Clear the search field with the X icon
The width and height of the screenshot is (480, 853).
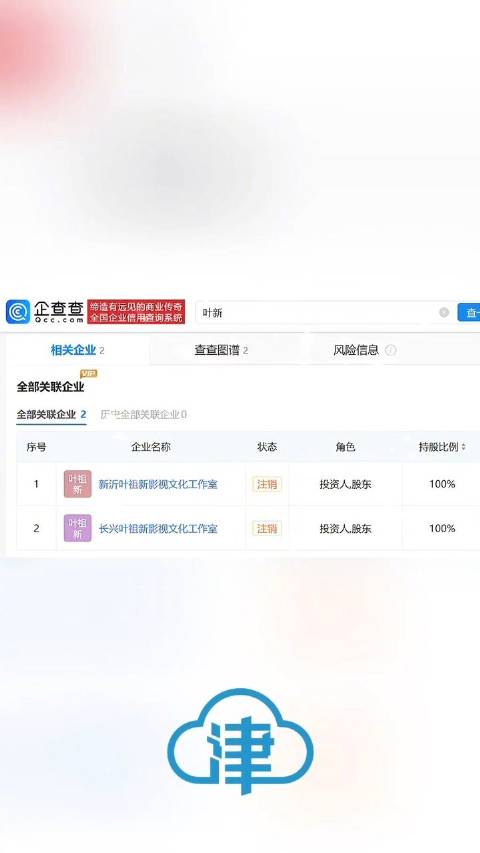coord(444,312)
